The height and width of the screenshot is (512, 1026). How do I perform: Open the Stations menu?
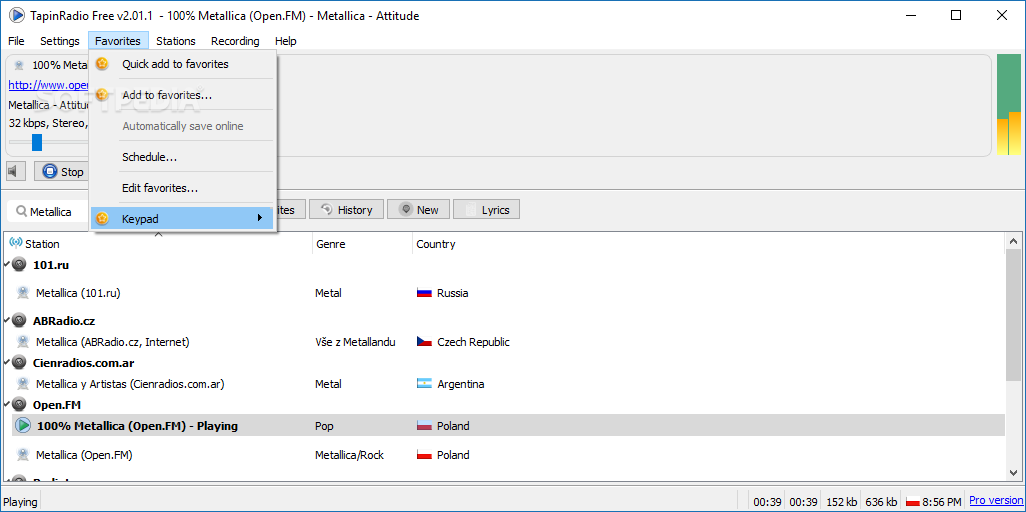[175, 41]
